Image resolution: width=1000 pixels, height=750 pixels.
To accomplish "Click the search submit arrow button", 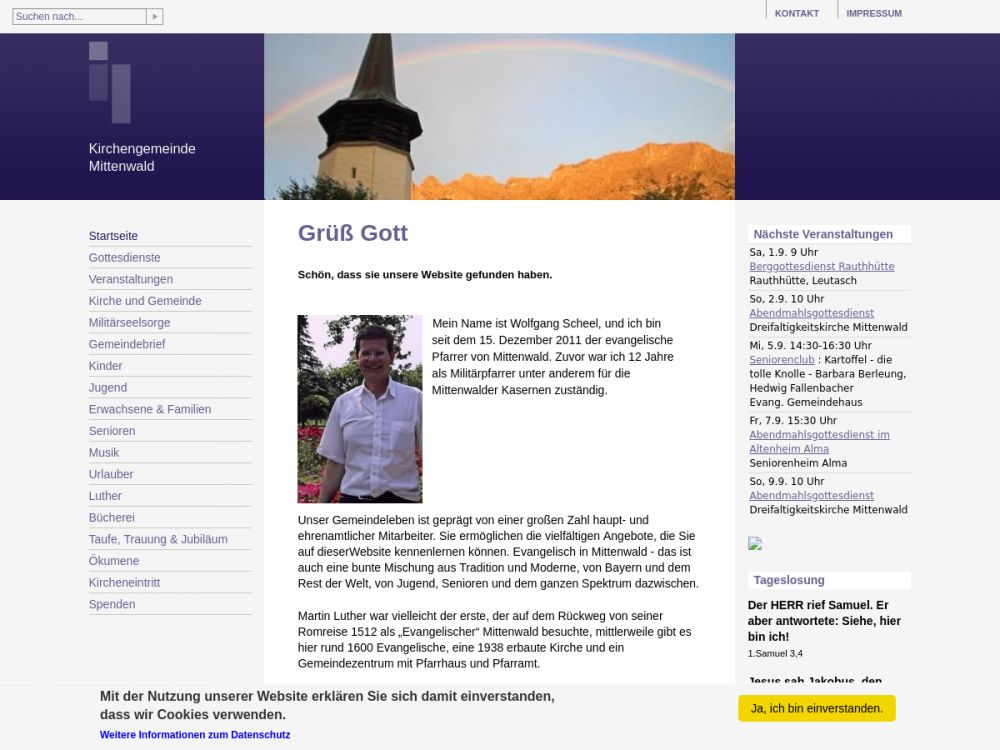I will tap(154, 17).
